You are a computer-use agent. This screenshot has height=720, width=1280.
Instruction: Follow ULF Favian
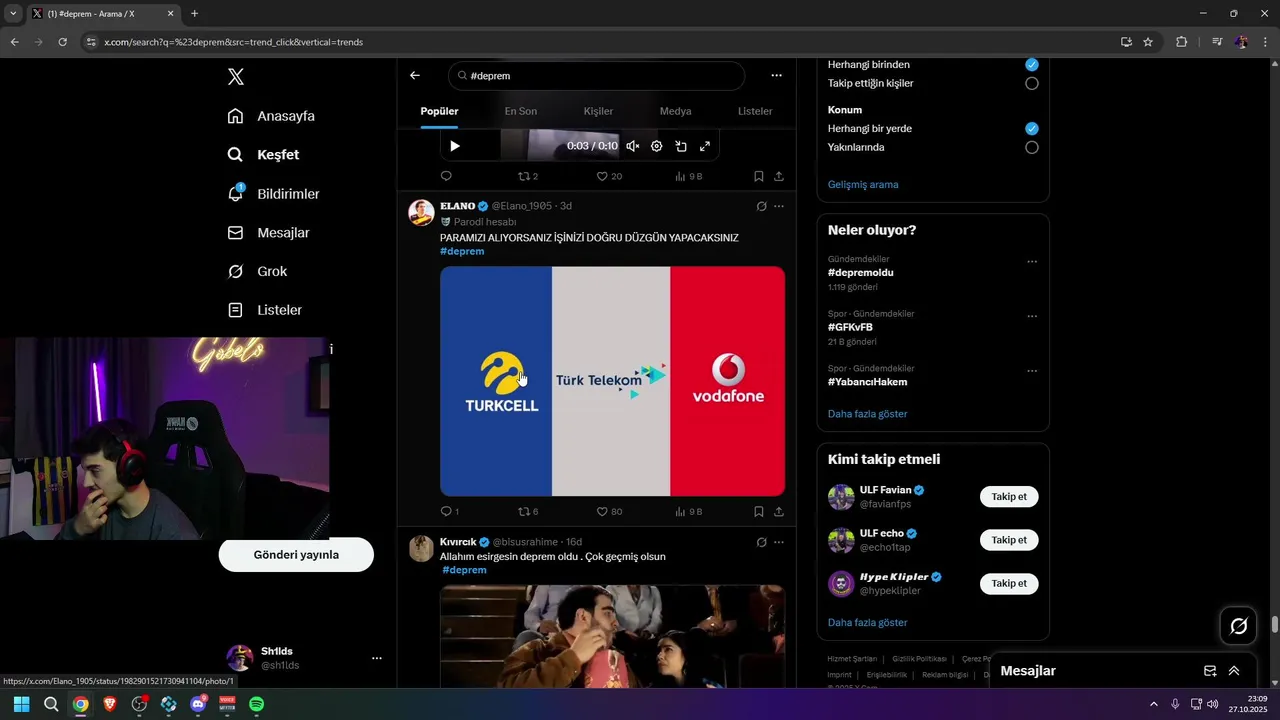[x=1009, y=497]
